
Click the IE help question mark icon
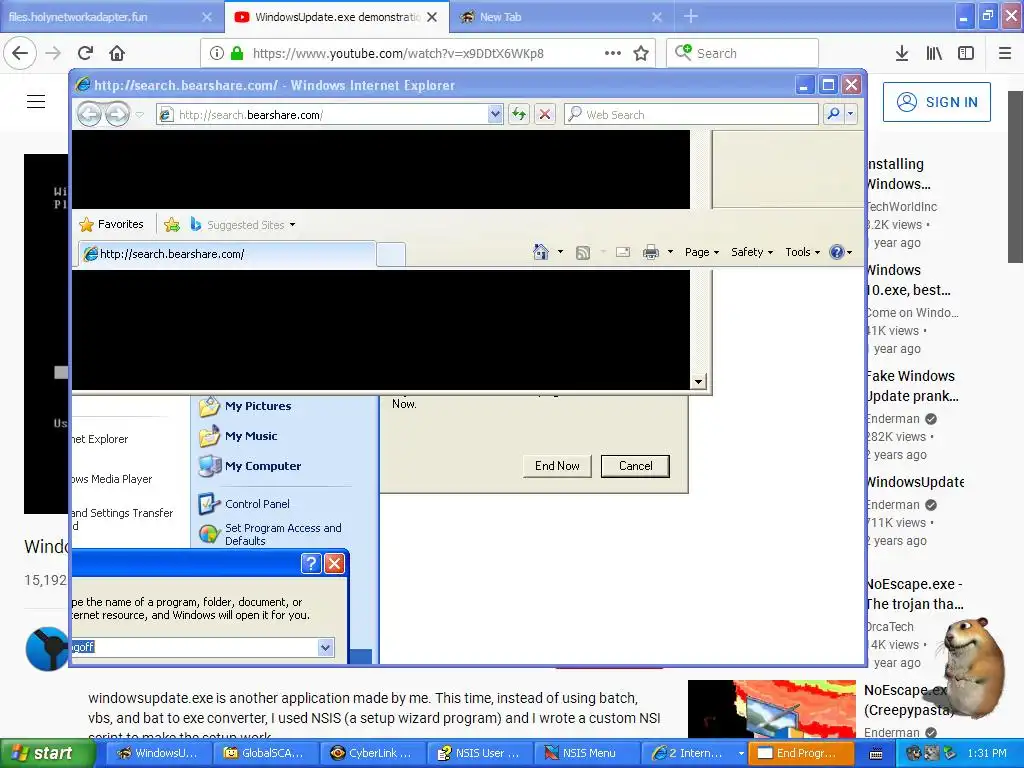(x=836, y=252)
